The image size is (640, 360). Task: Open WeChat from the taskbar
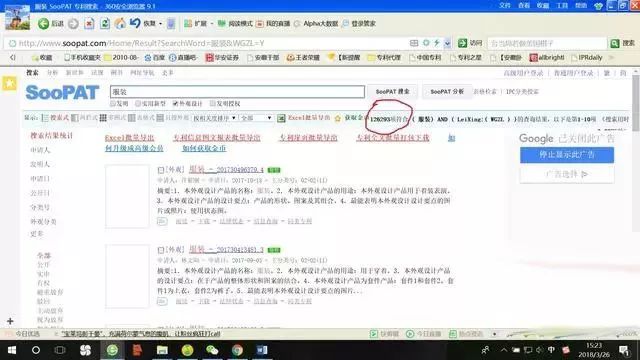[x=212, y=350]
